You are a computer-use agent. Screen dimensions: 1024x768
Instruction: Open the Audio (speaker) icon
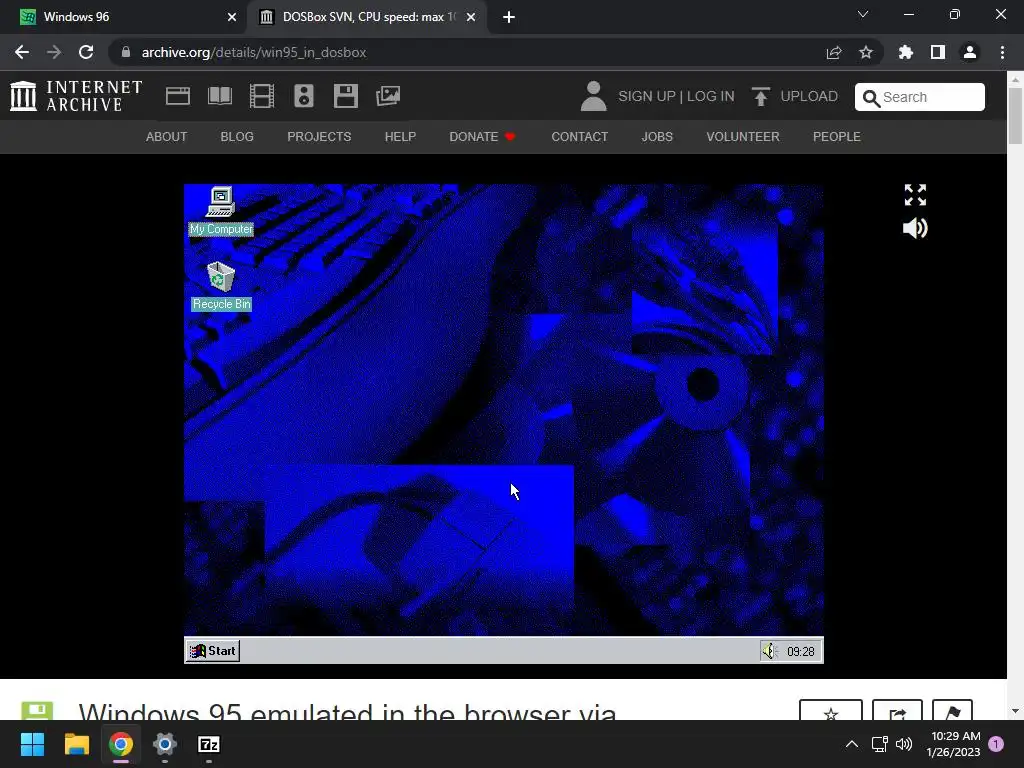click(304, 96)
